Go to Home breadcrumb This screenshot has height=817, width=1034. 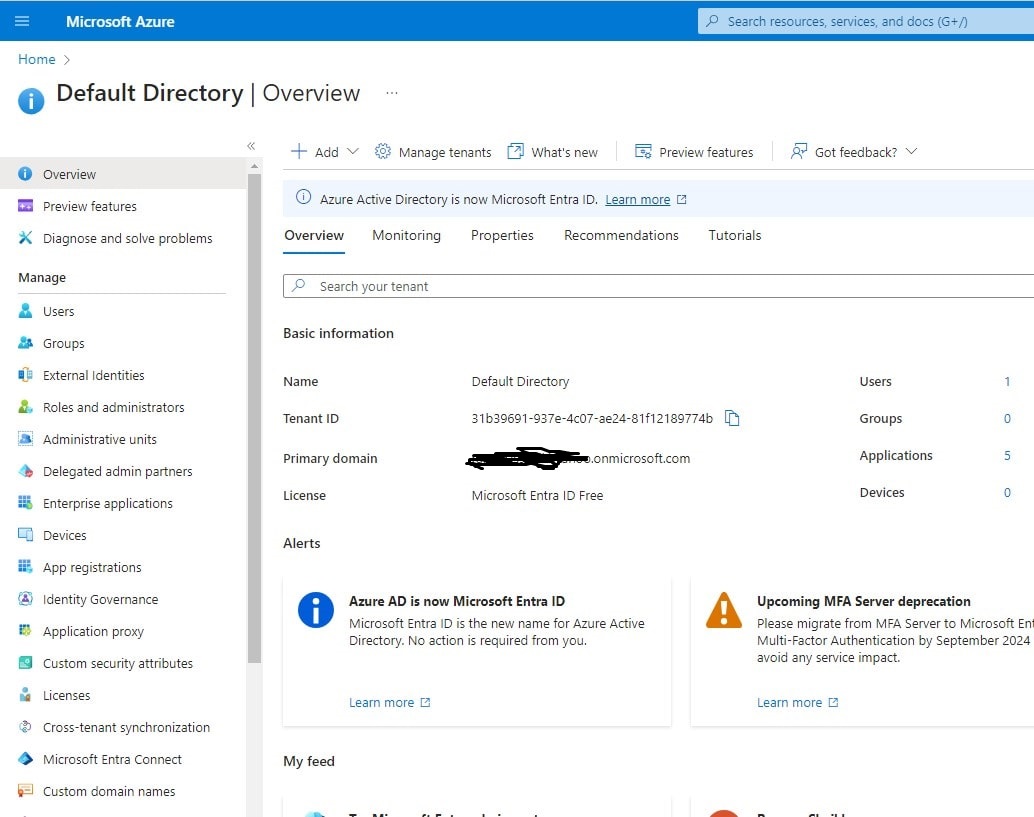(36, 59)
